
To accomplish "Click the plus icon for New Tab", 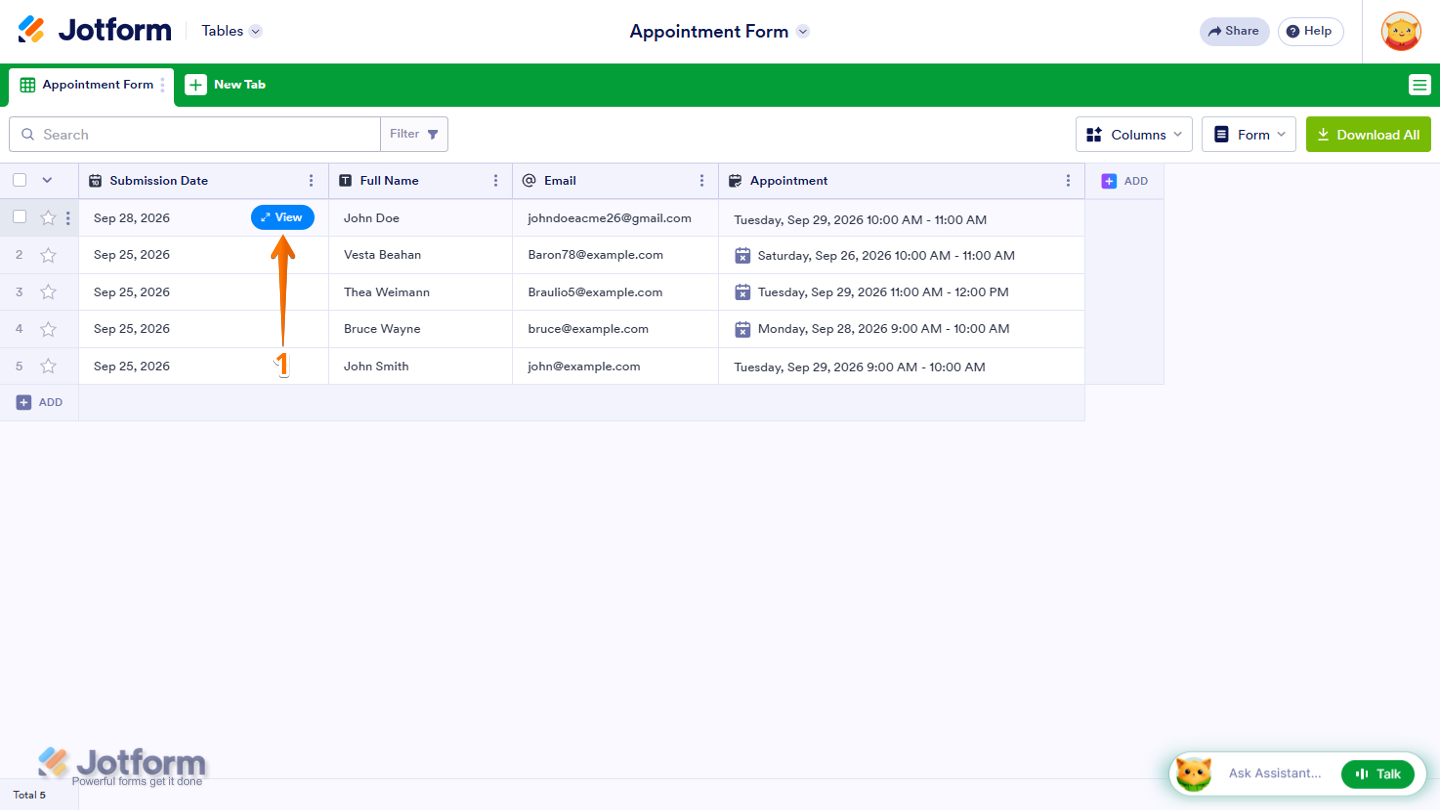I will tap(196, 85).
